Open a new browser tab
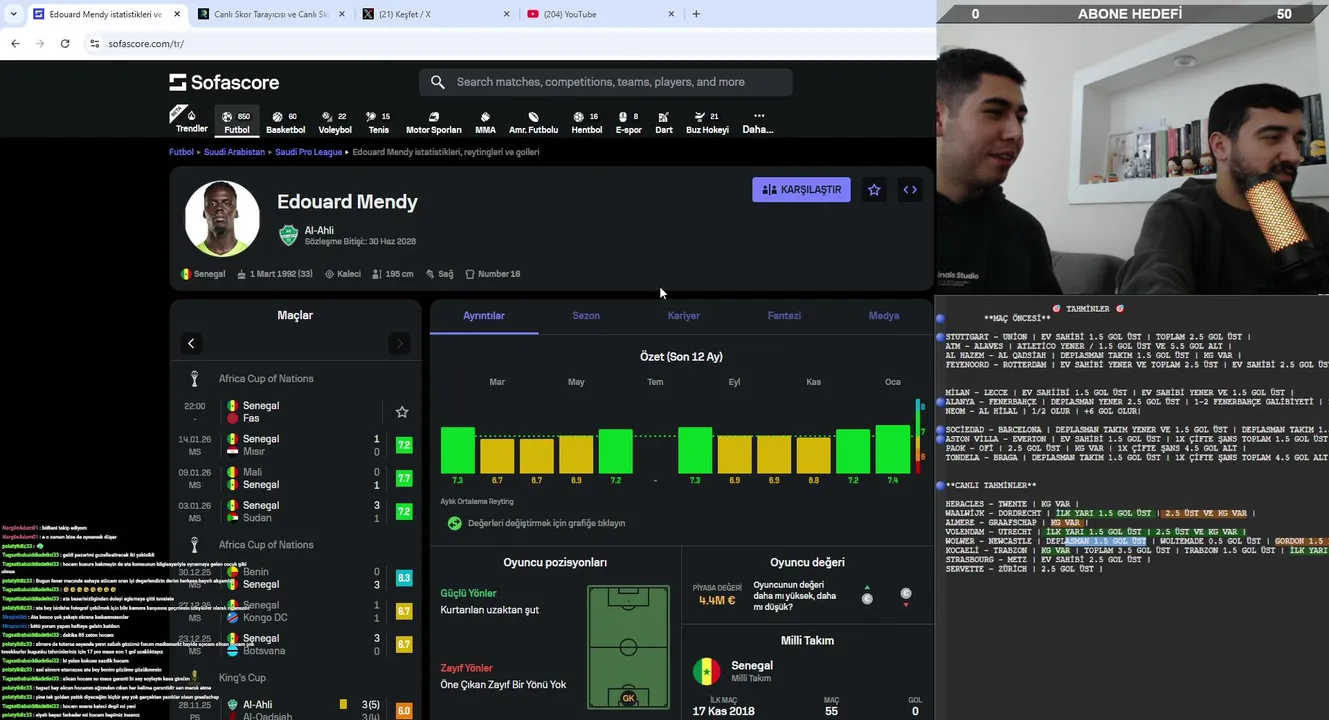 point(696,14)
